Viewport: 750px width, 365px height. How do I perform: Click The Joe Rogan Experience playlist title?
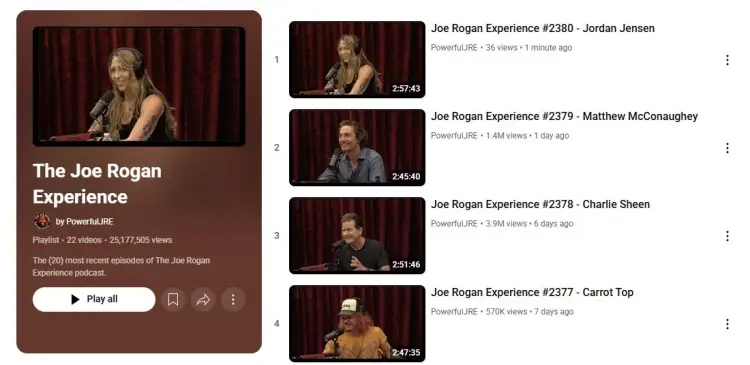click(x=97, y=184)
